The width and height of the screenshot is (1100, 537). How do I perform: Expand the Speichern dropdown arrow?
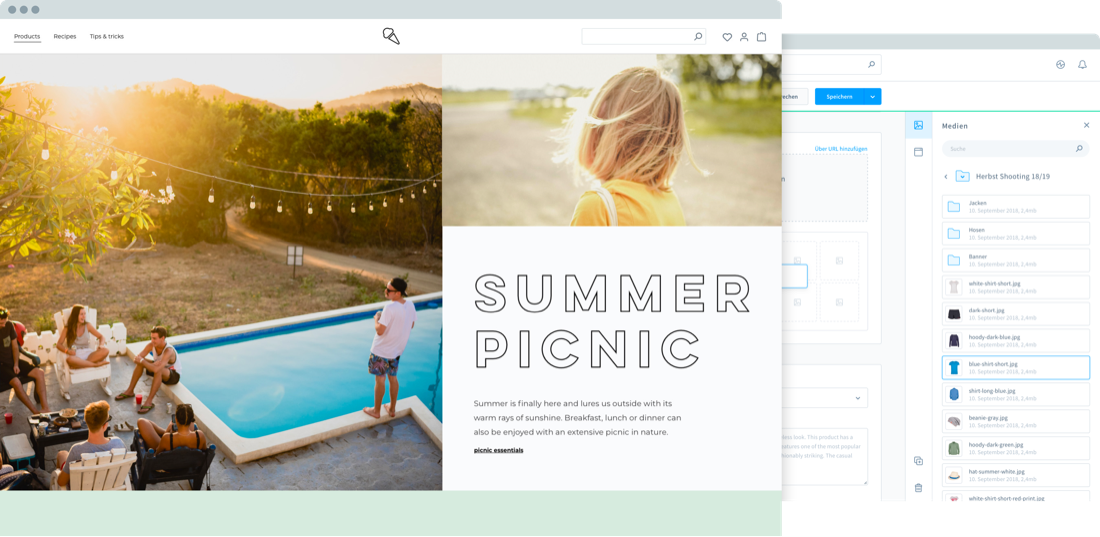[x=873, y=97]
